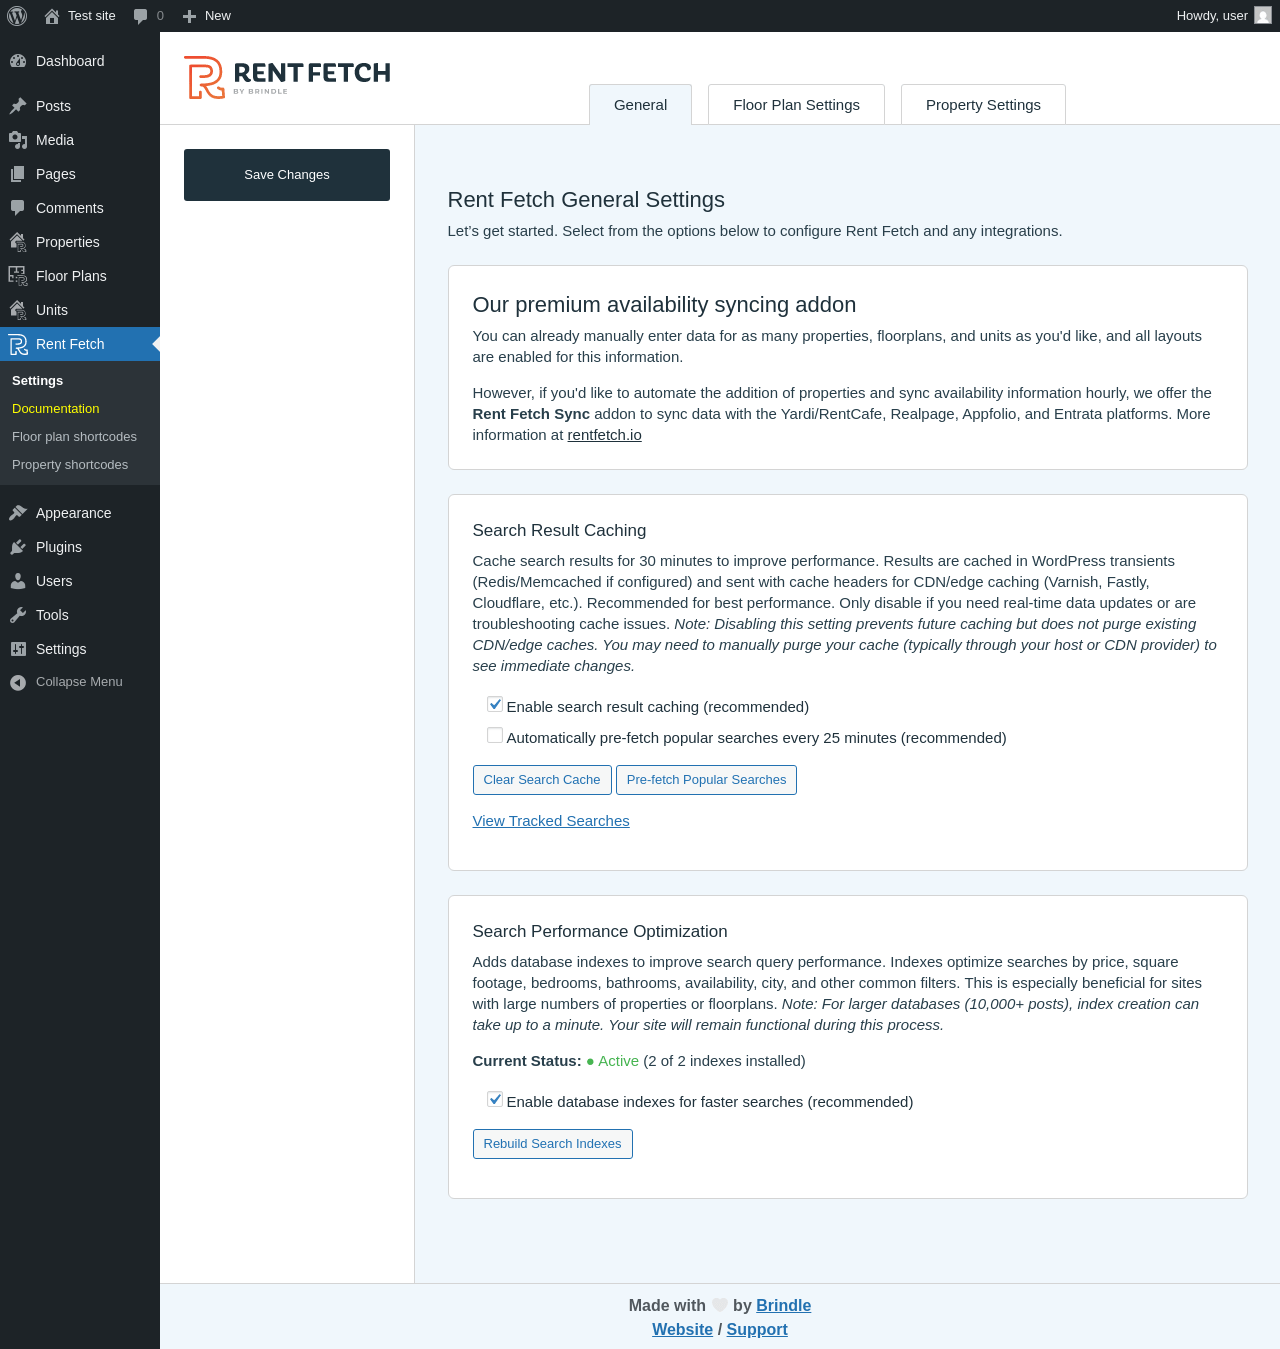Open the Support footer link
Image resolution: width=1280 pixels, height=1349 pixels.
[x=757, y=1329]
